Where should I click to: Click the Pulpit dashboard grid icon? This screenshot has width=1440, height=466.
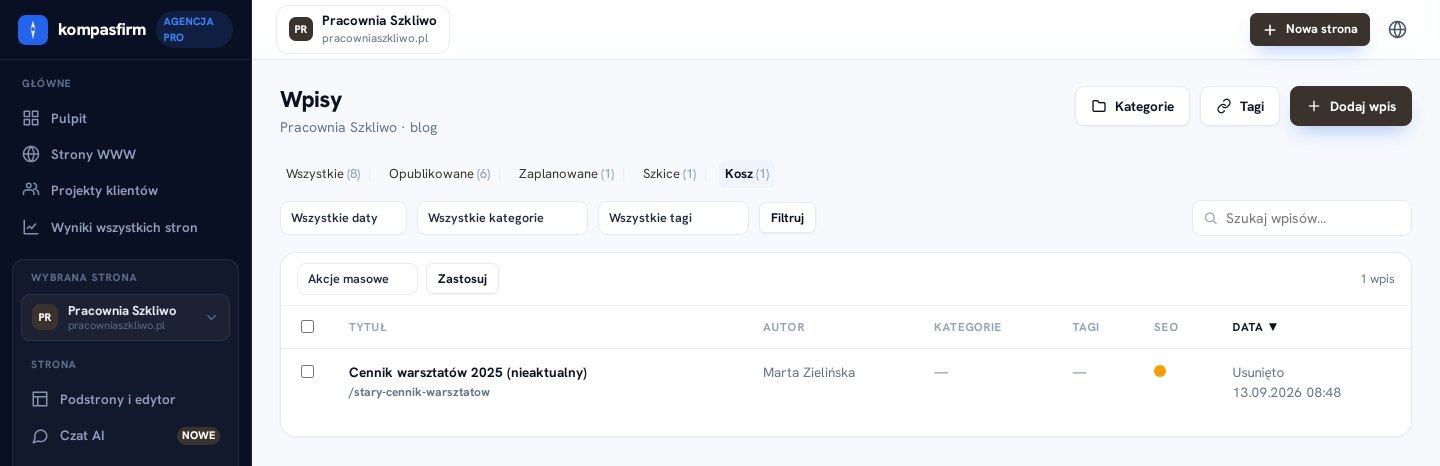(x=31, y=118)
